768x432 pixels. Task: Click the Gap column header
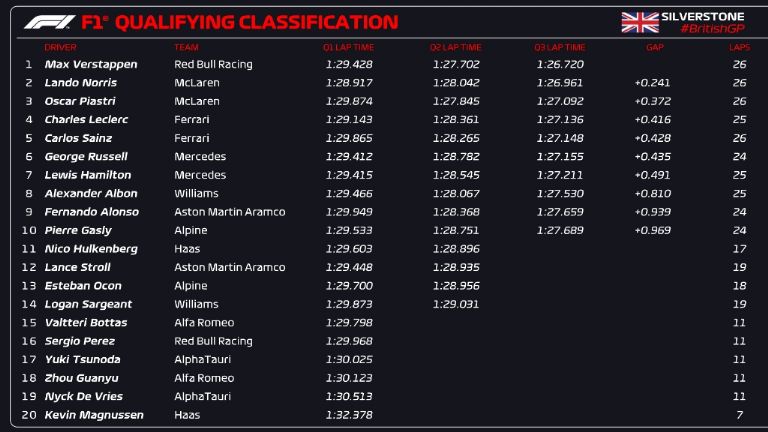[655, 47]
